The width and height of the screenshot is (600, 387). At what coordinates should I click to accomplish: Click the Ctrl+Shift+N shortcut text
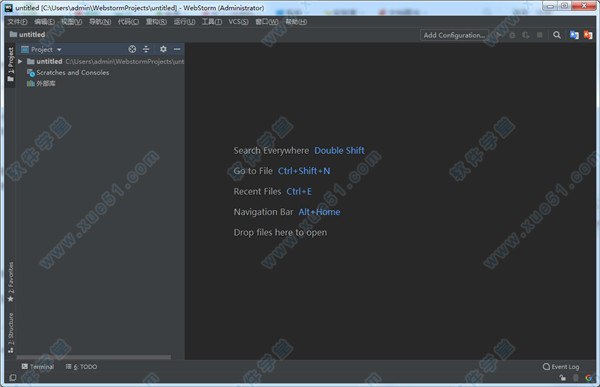coord(304,171)
